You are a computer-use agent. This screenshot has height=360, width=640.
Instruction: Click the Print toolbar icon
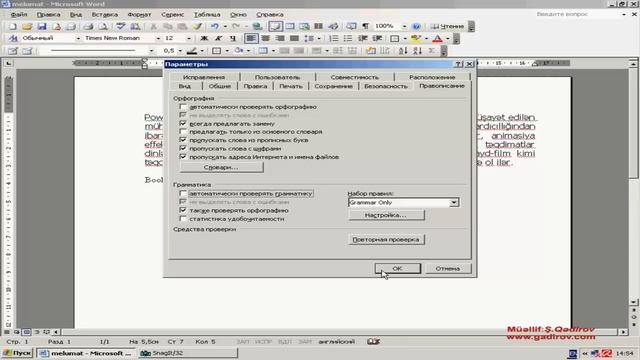(88, 27)
